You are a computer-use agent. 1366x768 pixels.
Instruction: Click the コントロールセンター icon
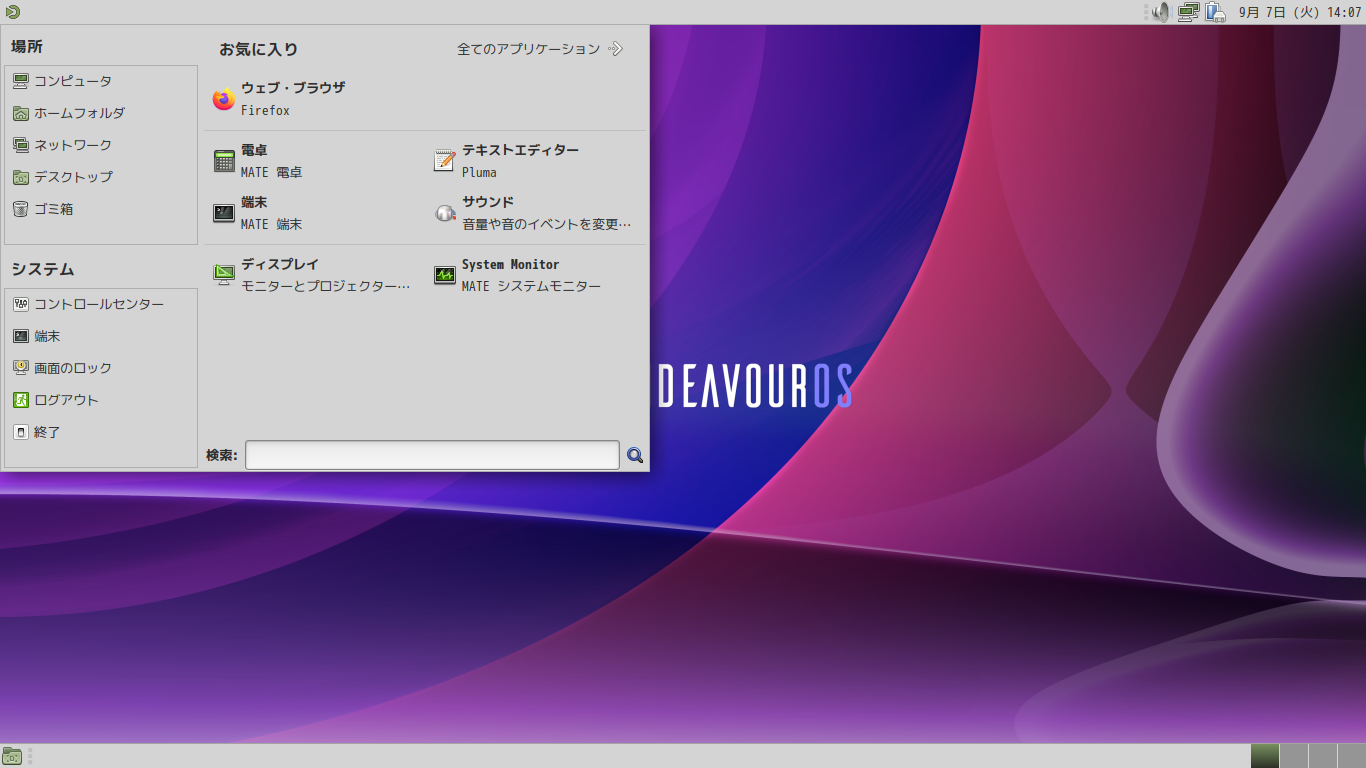point(21,304)
